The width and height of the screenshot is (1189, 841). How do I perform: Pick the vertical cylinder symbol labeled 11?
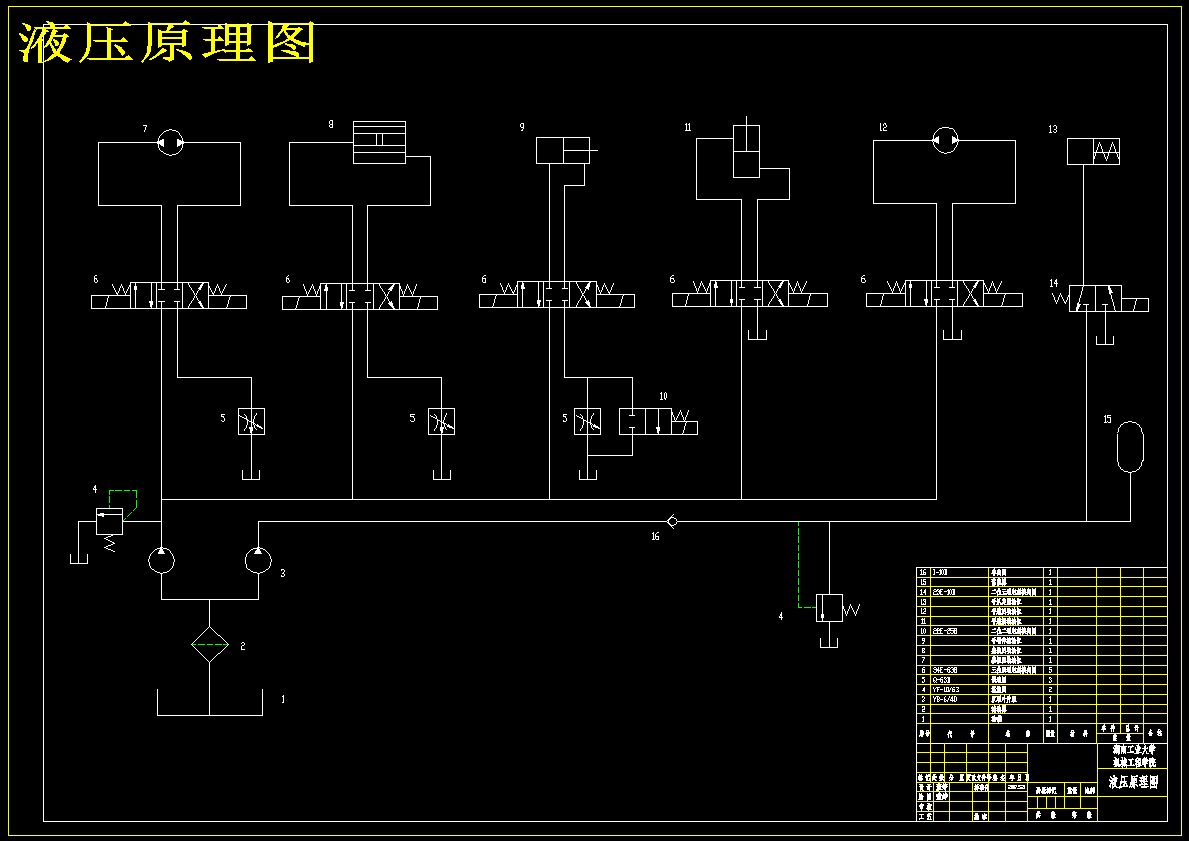click(746, 147)
